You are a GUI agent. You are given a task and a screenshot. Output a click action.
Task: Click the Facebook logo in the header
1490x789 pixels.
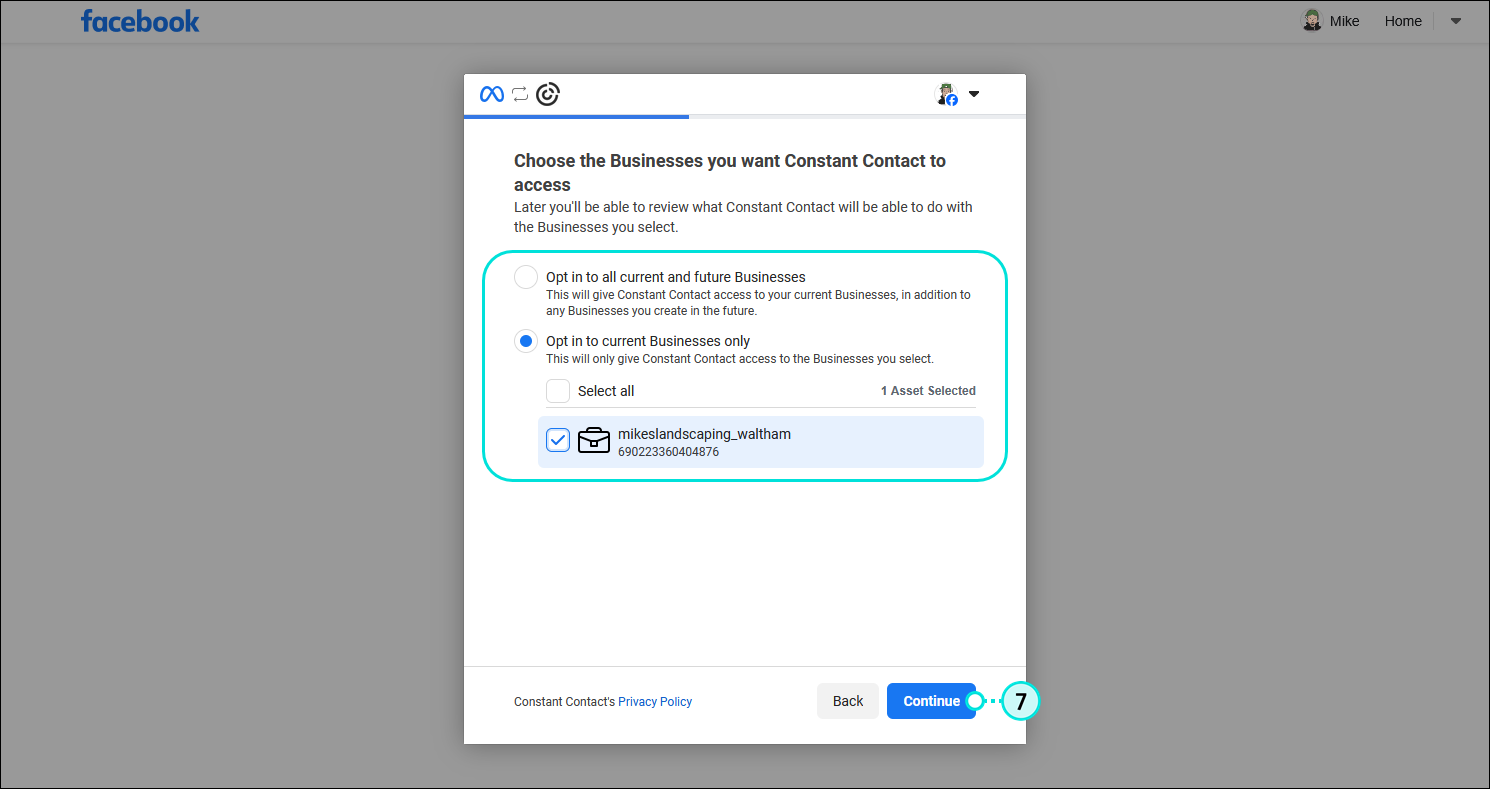pos(140,21)
